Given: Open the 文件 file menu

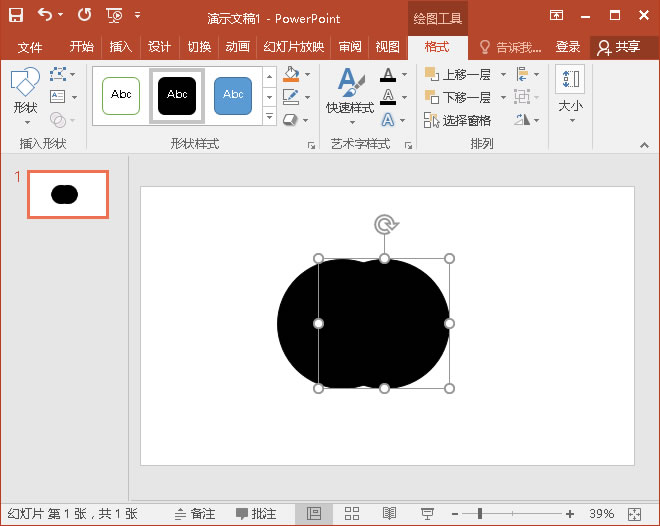Looking at the screenshot, I should click(30, 47).
